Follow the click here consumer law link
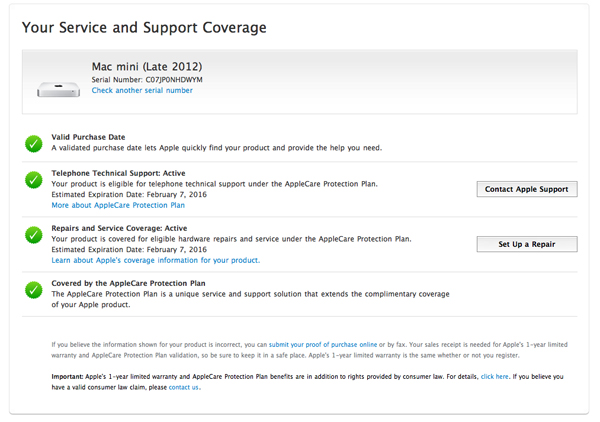Screen dimensions: 600x422 tap(494, 376)
